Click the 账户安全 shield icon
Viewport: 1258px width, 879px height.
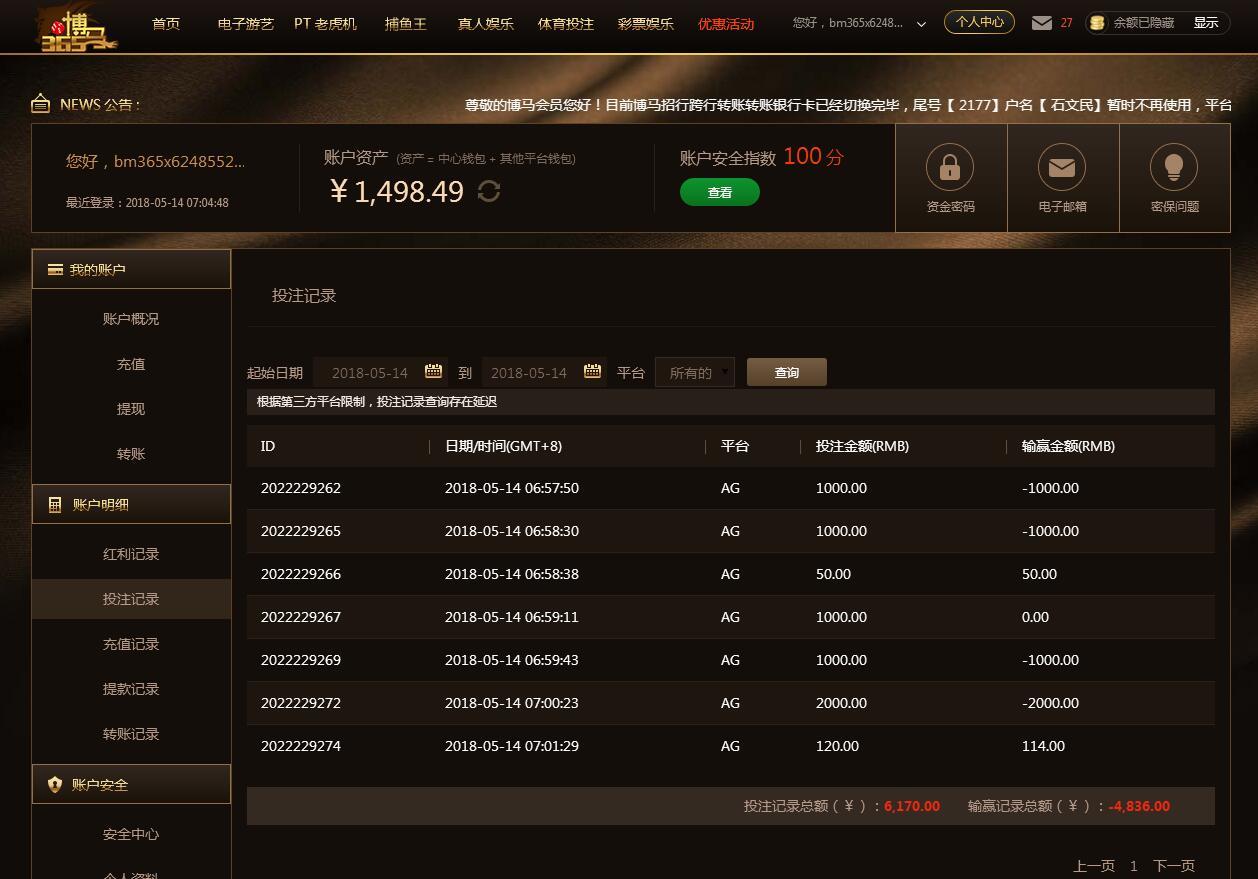point(55,785)
